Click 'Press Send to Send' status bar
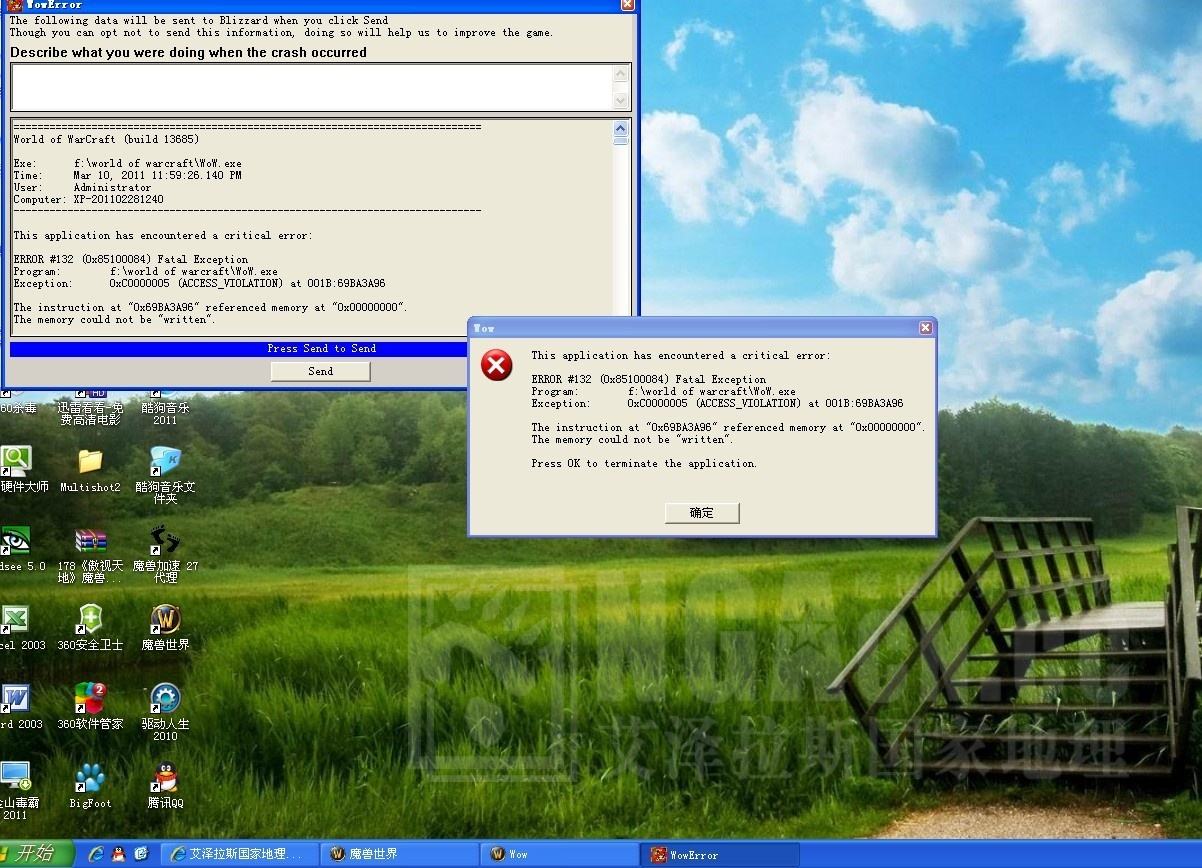This screenshot has width=1202, height=868. coord(321,348)
